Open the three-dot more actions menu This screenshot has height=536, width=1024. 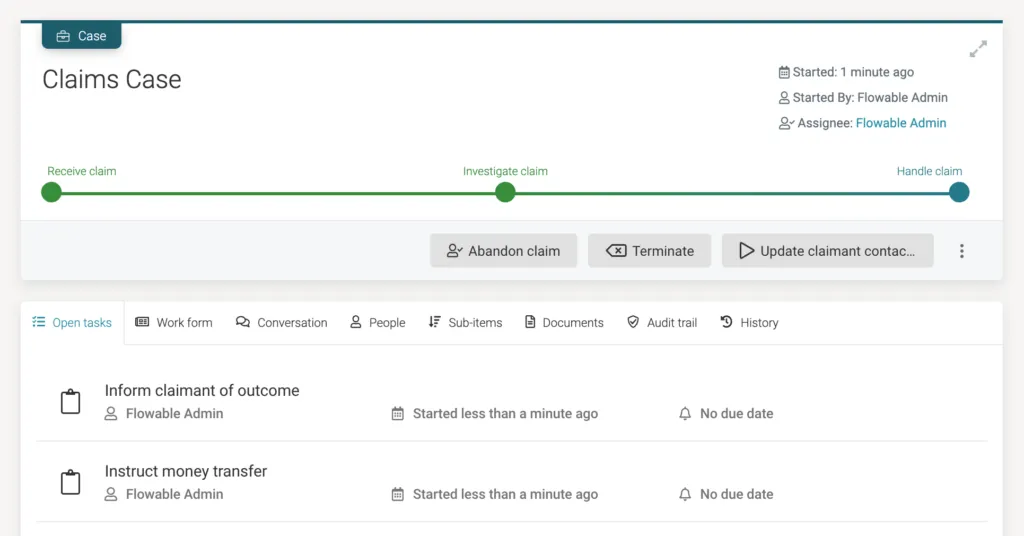(961, 251)
